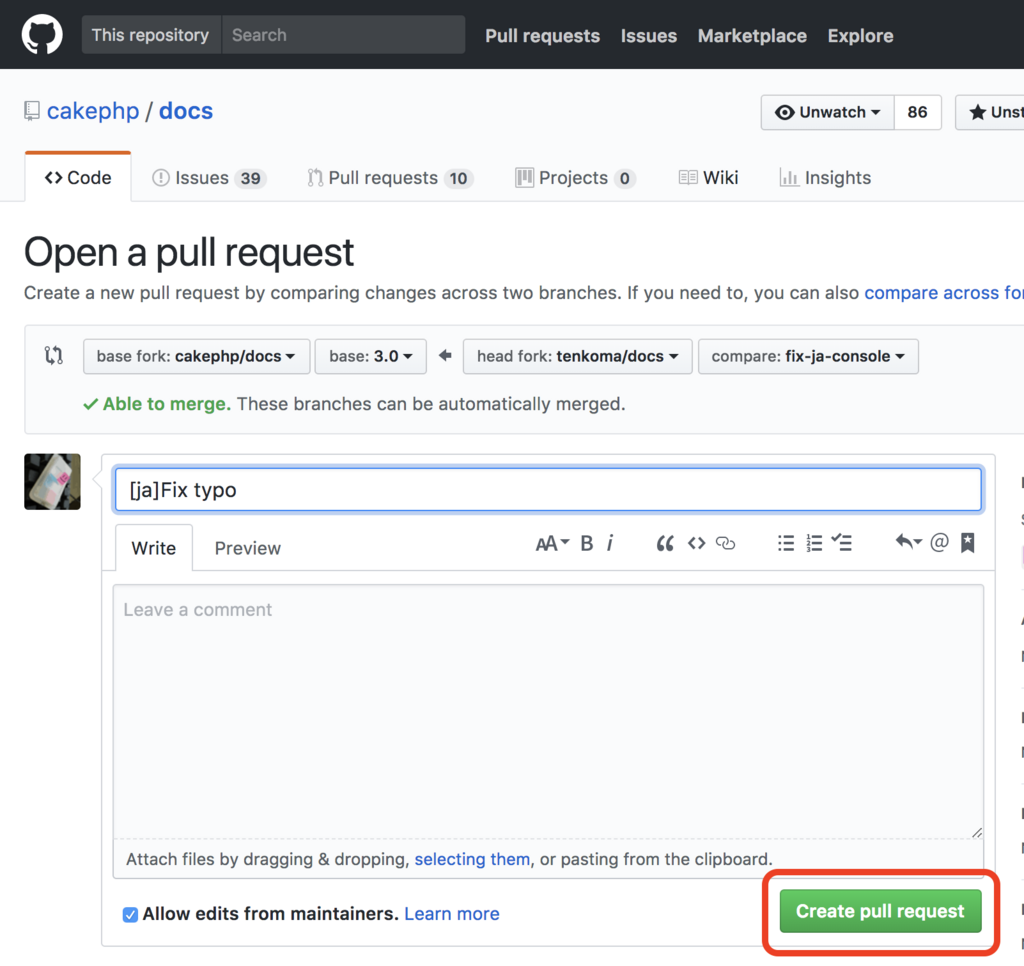Click the comment box resize handle
Image resolution: width=1024 pixels, height=966 pixels.
[976, 832]
